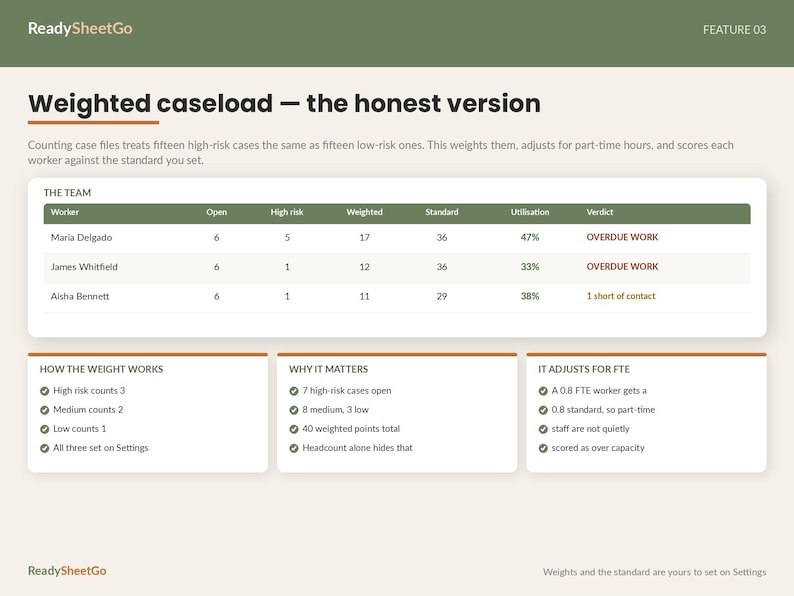
Task: Click the ReadySheetGo logo in the header
Action: click(80, 28)
